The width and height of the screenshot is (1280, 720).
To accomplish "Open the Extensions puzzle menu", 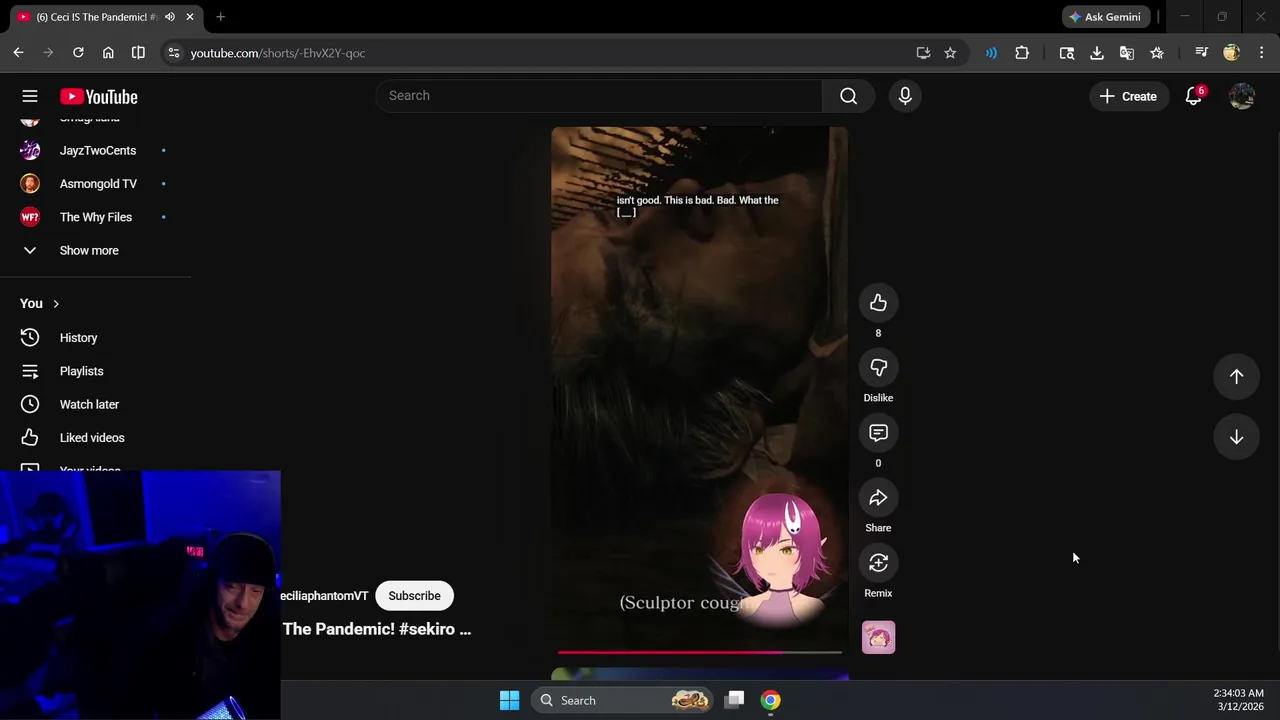I will [x=1022, y=53].
